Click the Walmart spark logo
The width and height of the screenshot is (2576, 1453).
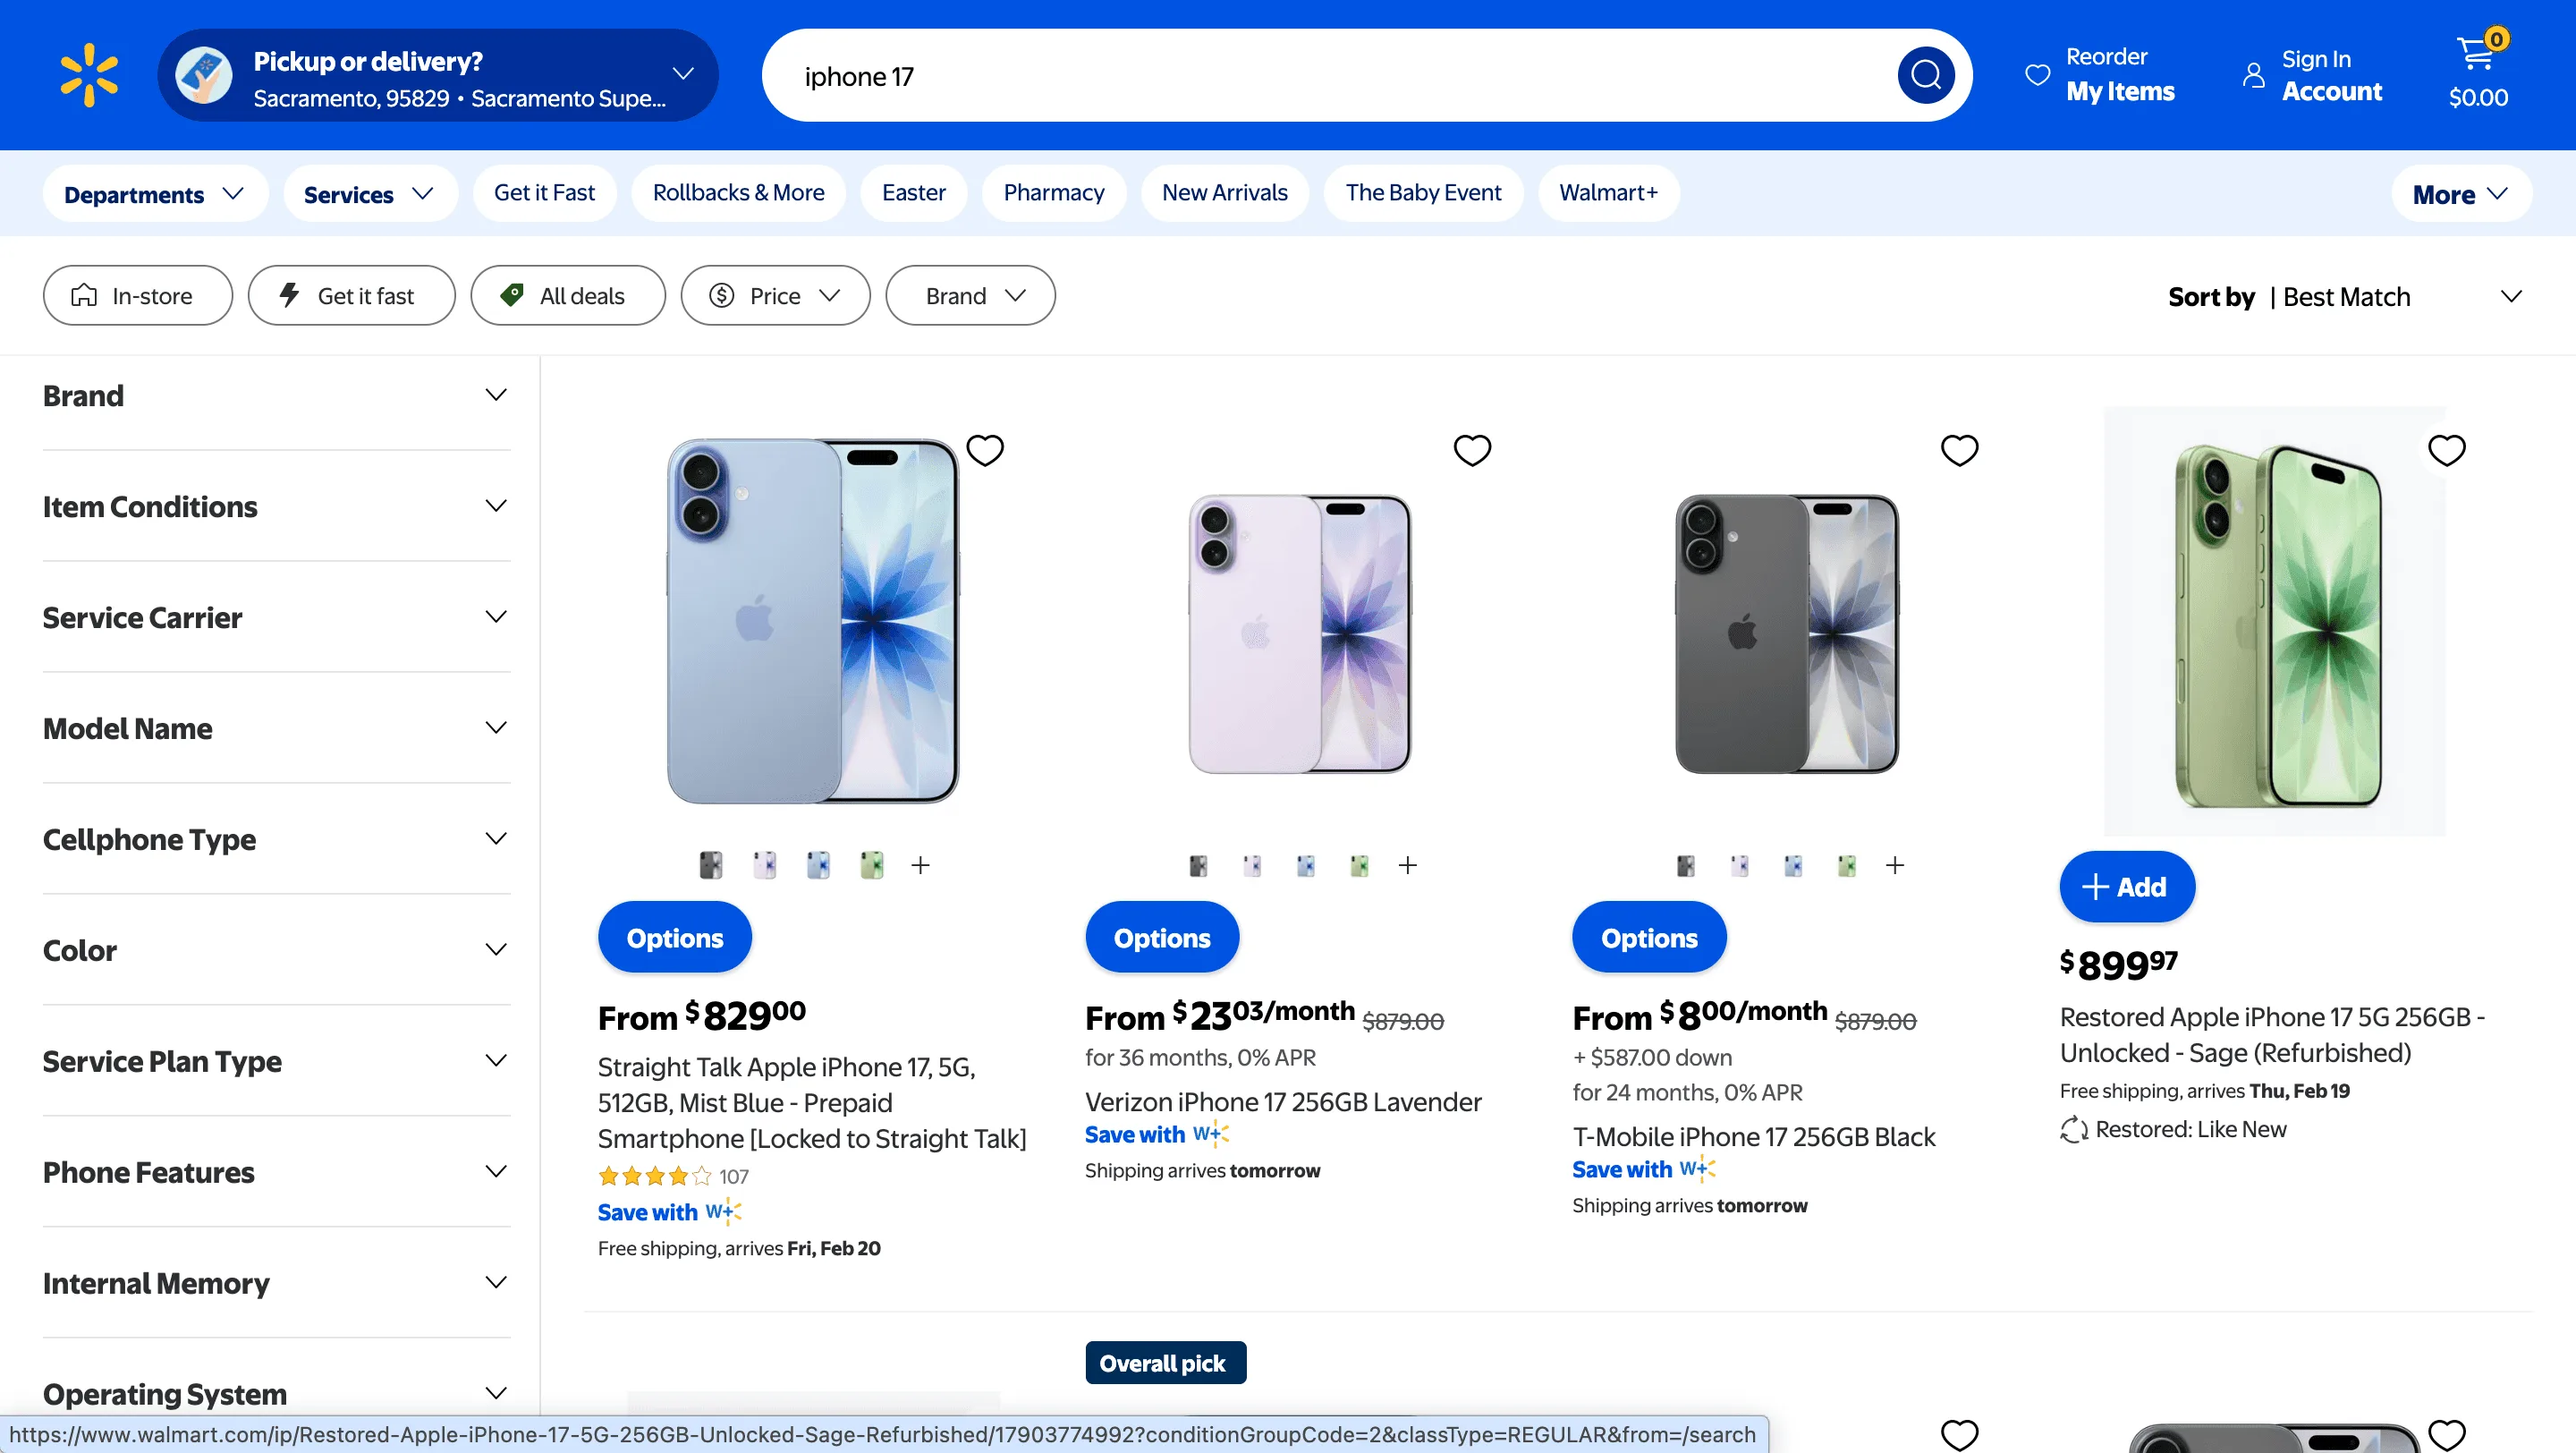tap(88, 74)
